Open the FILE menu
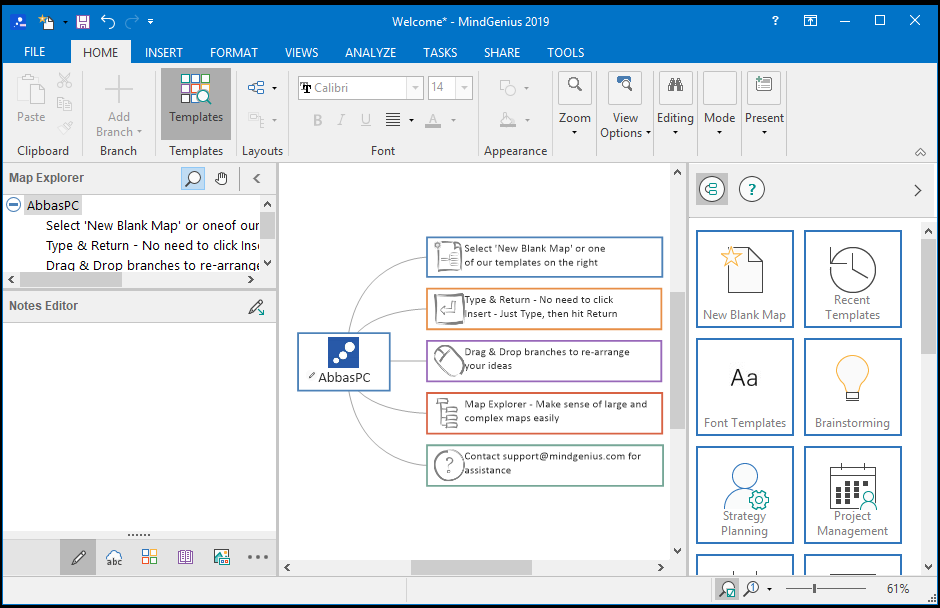 point(35,52)
